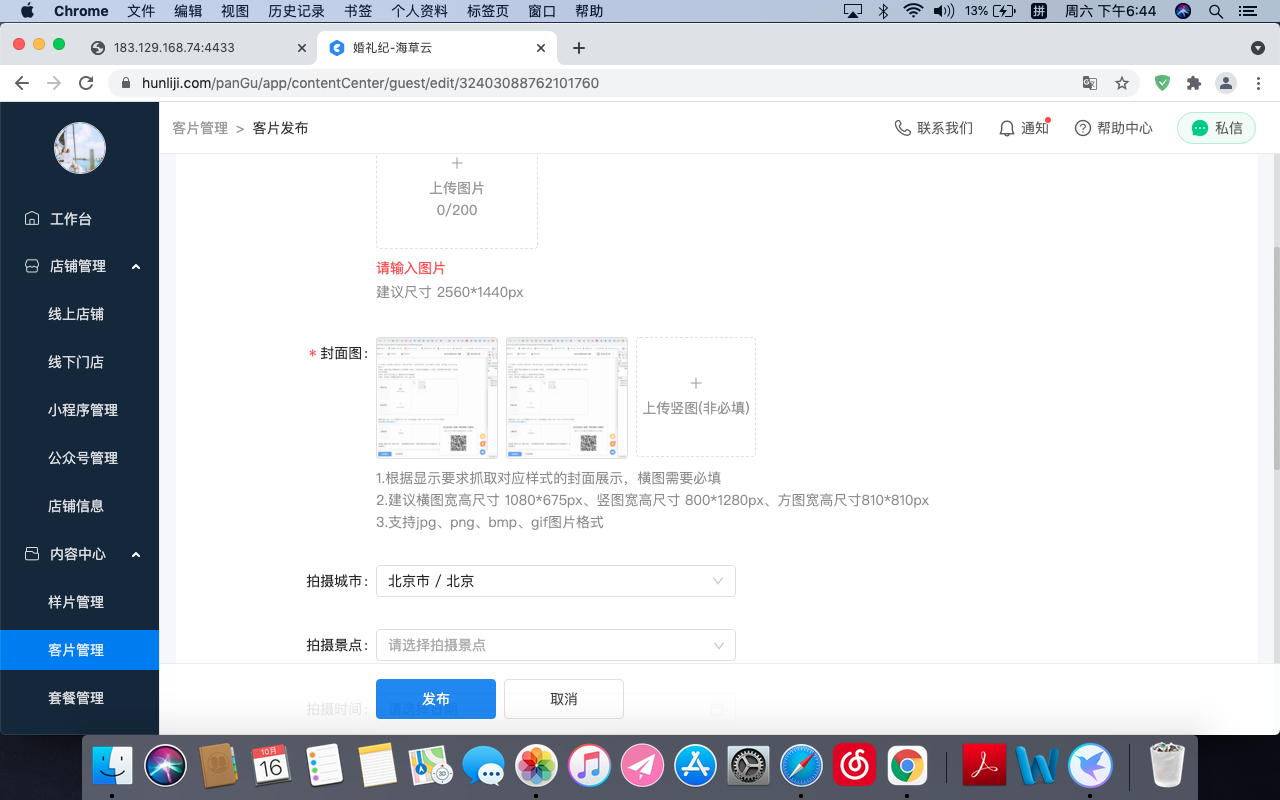Open Adobe Acrobat in the Dock
This screenshot has height=800, width=1280.
click(984, 767)
